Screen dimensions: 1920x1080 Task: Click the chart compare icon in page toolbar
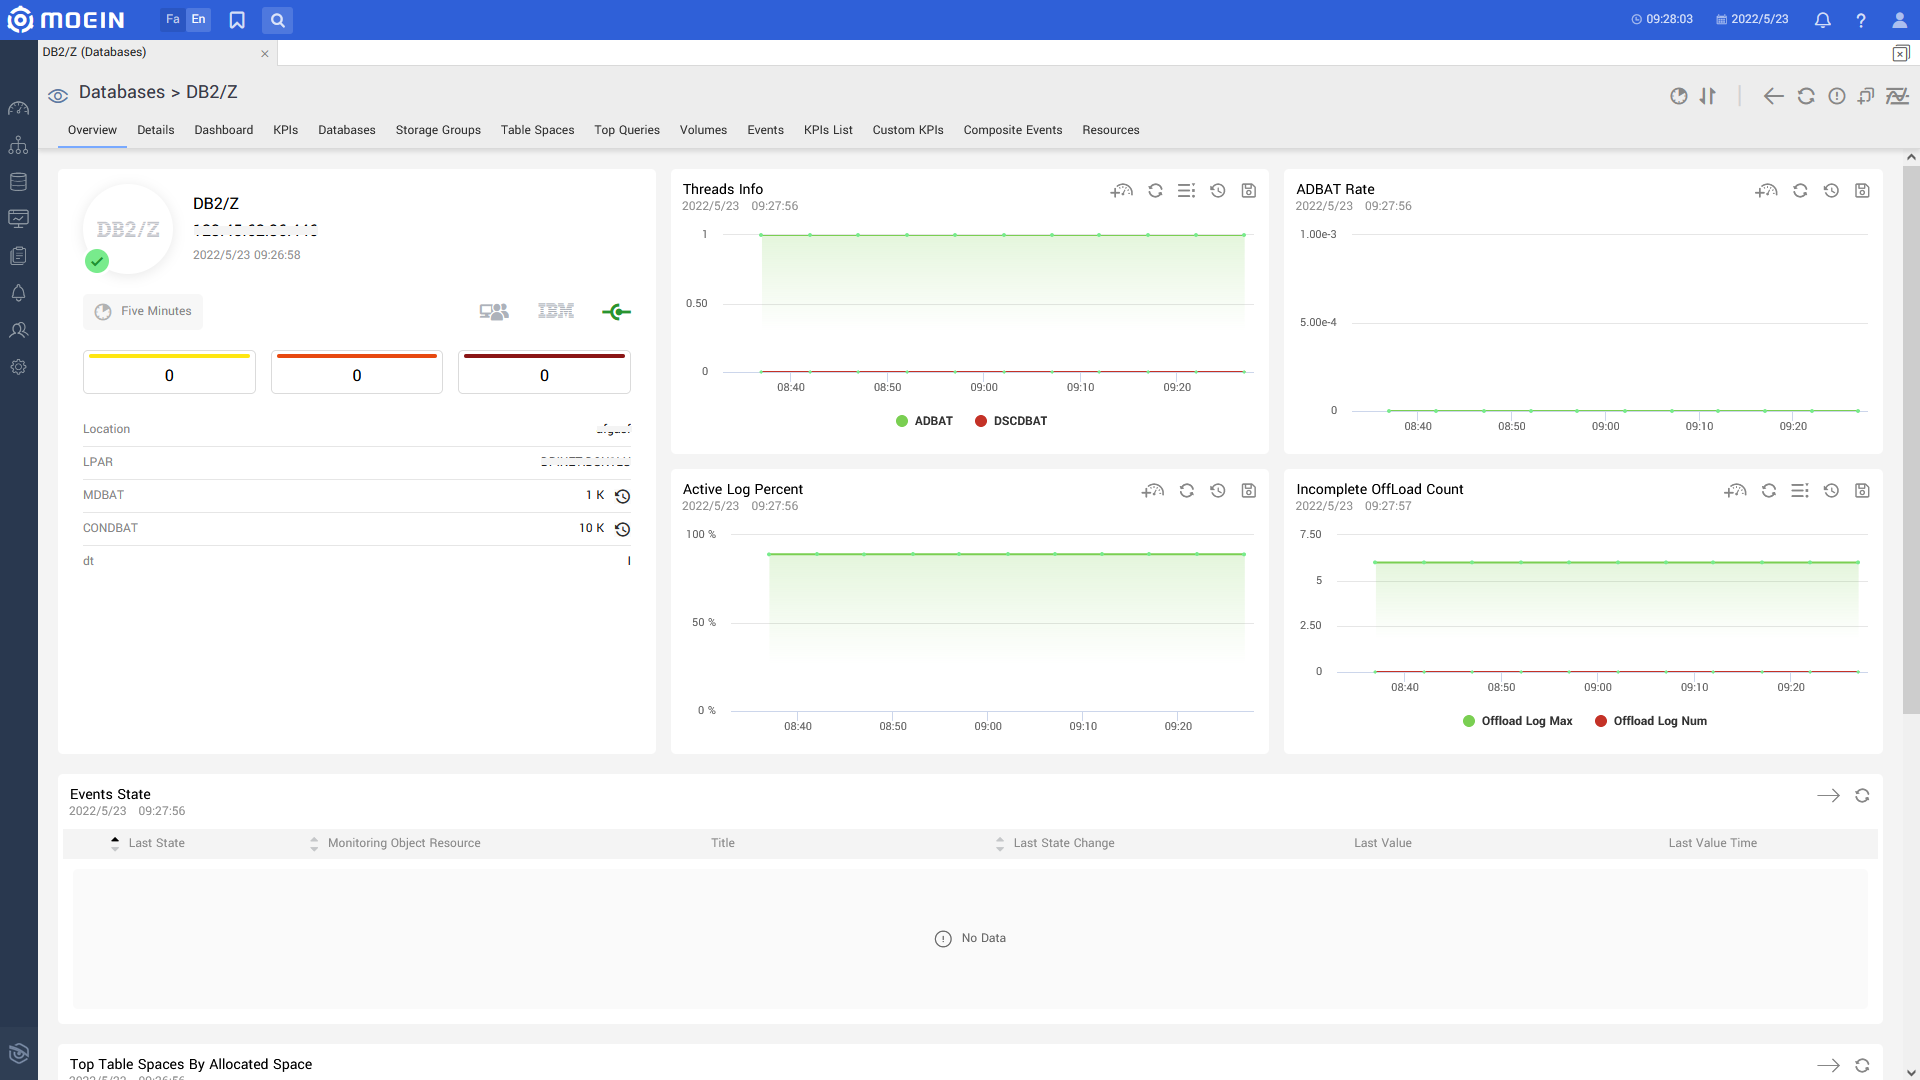pos(1897,96)
